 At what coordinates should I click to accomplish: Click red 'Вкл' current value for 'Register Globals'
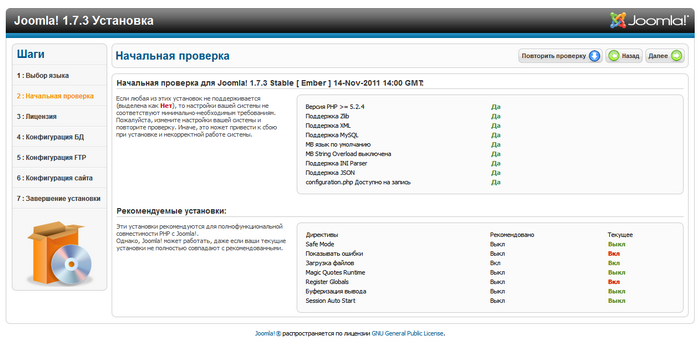[x=614, y=282]
